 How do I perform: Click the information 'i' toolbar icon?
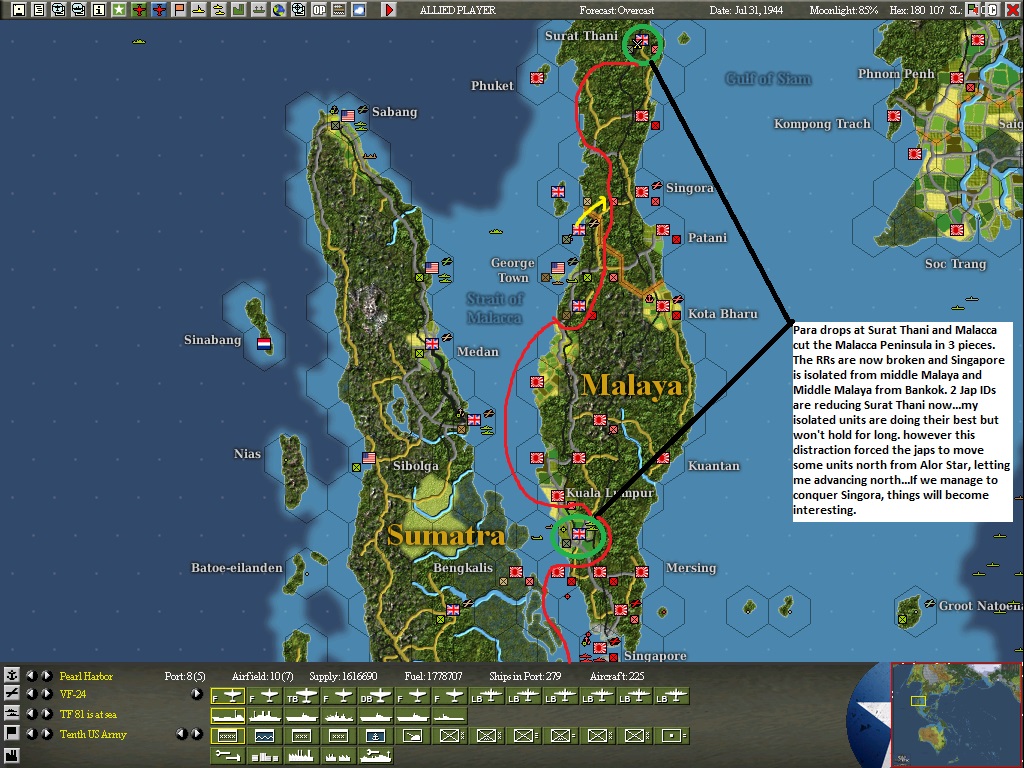coord(99,10)
